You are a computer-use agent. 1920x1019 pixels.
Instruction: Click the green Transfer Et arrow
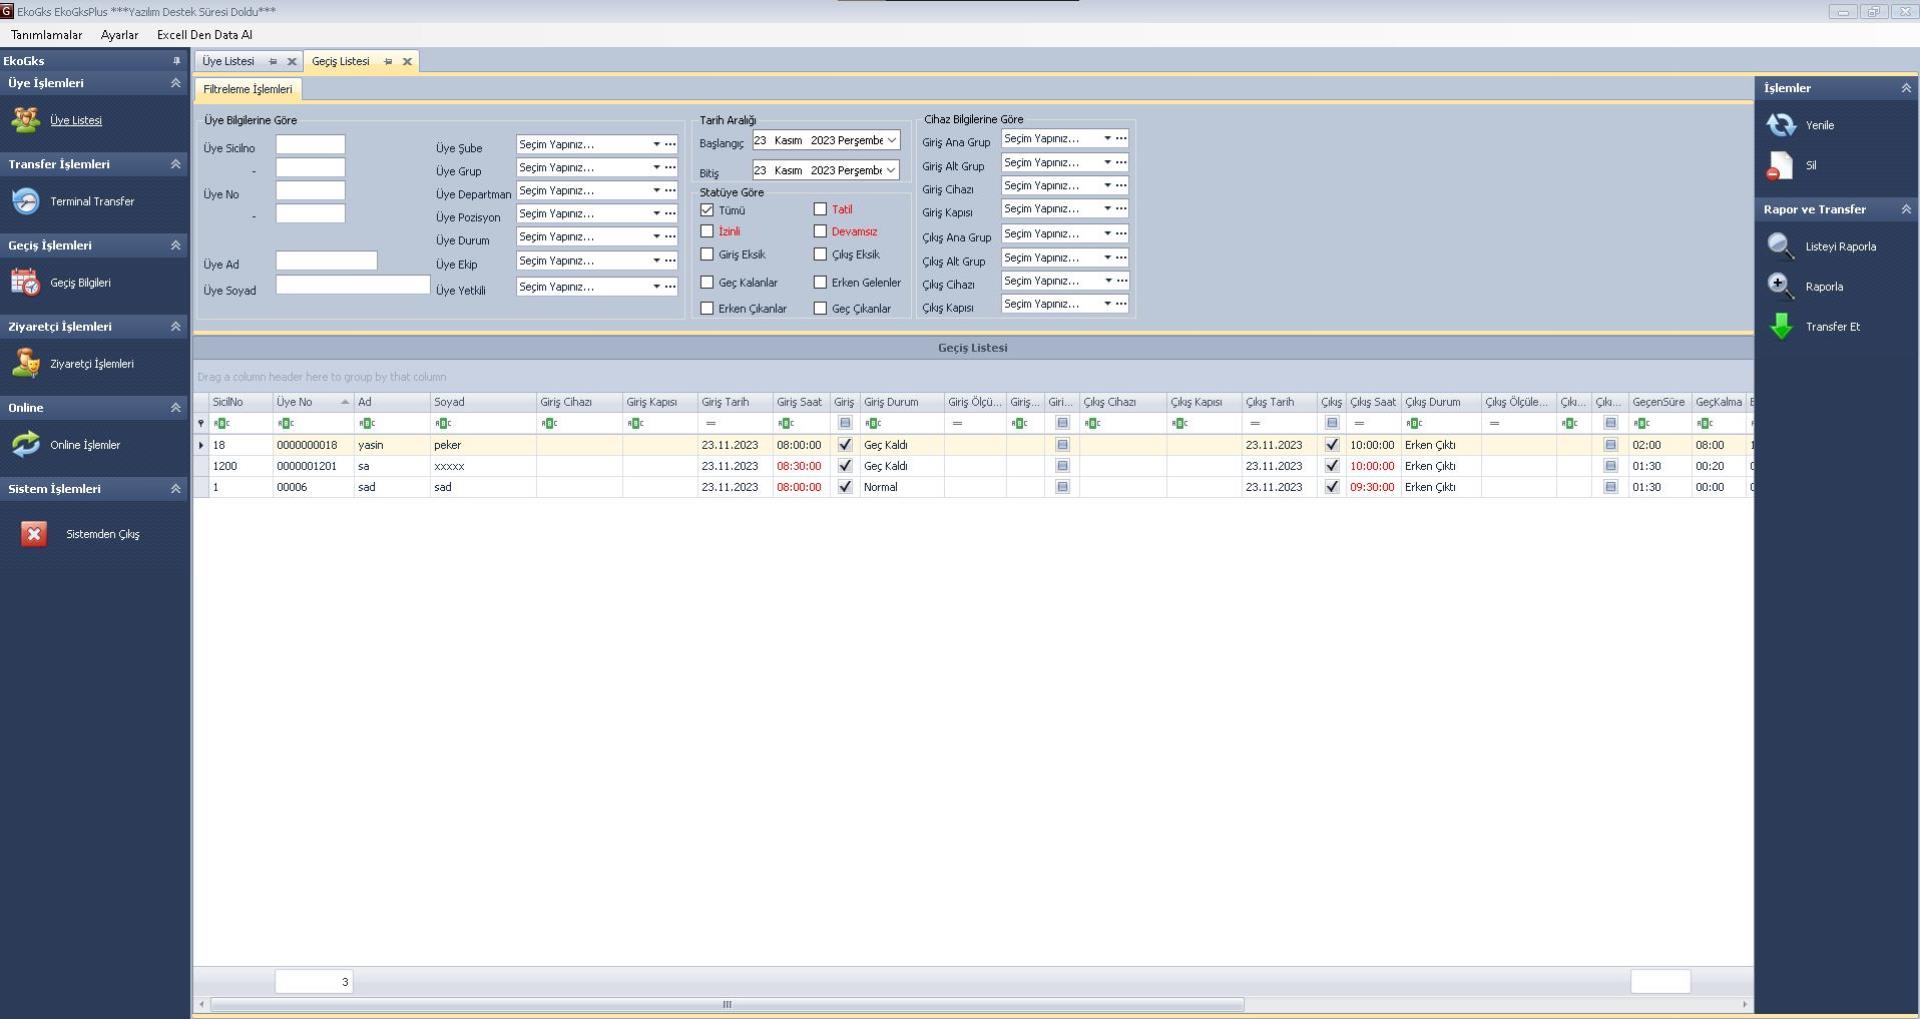(x=1781, y=327)
